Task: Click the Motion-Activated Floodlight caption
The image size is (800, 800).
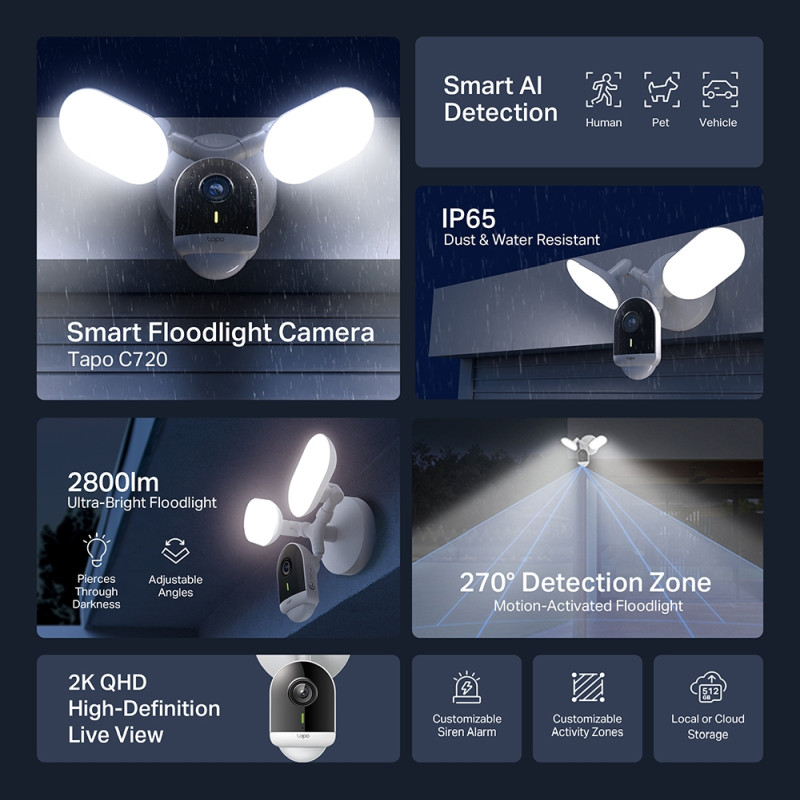Action: 588,606
